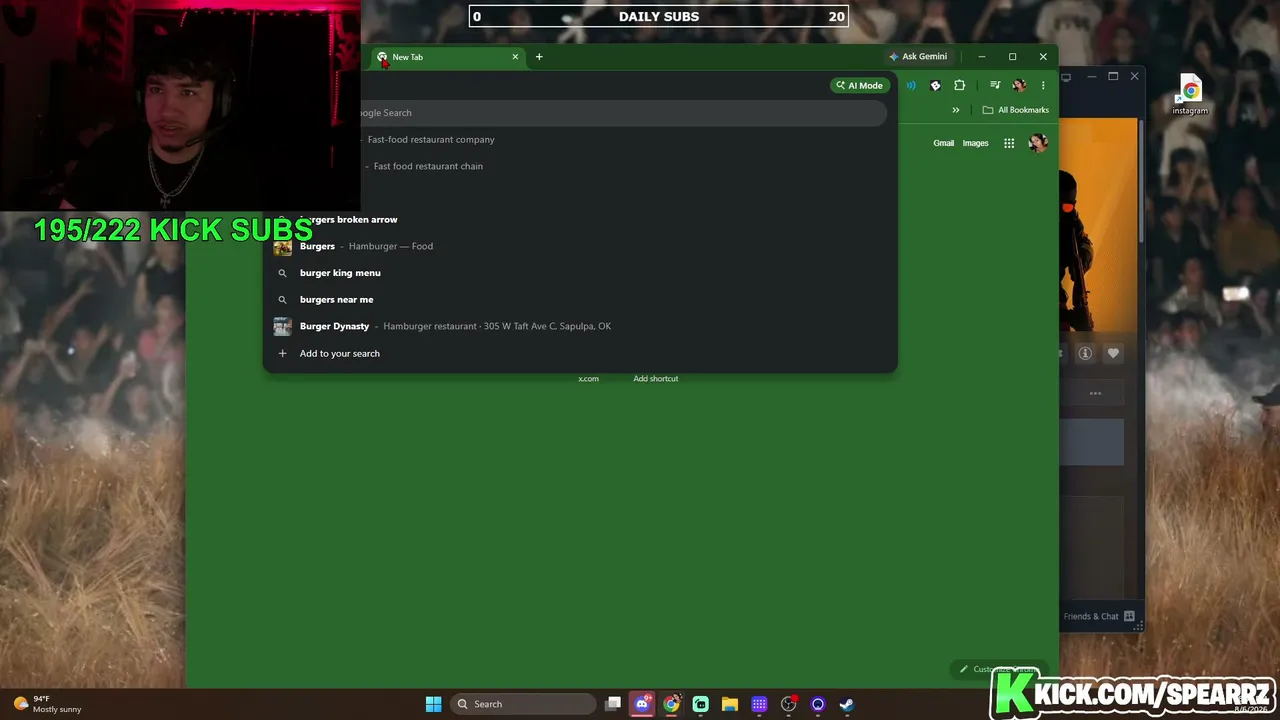The image size is (1280, 720).
Task: Open the Gmail link
Action: 944,143
